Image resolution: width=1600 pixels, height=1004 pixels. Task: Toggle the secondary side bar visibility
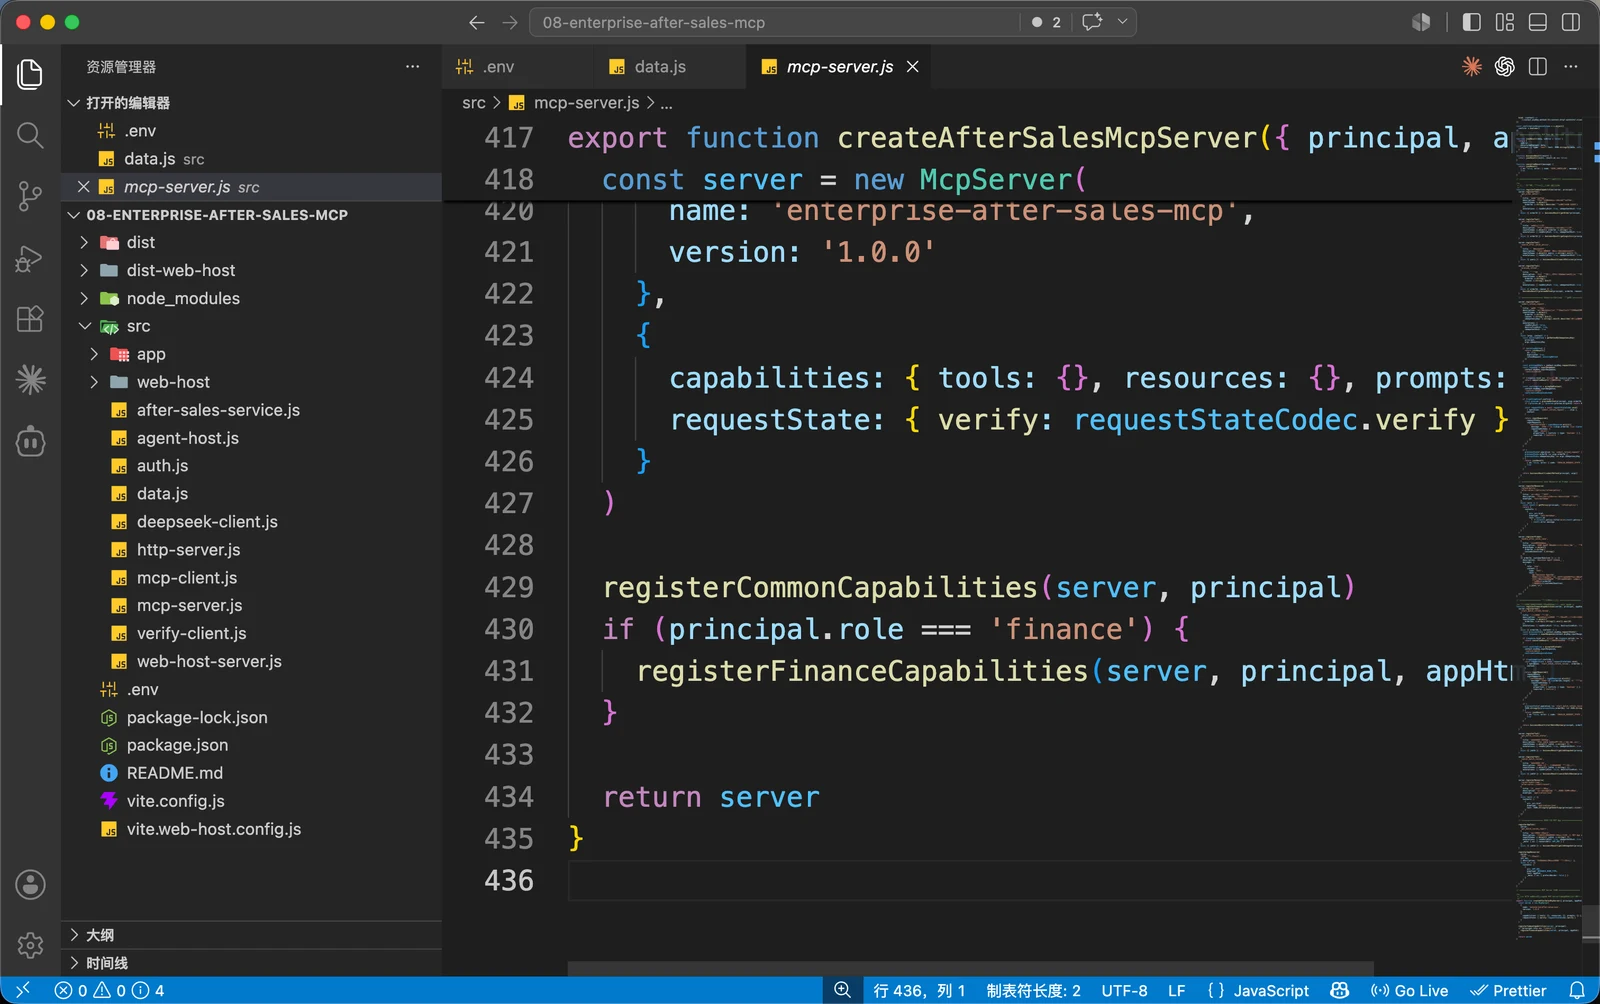(1571, 22)
